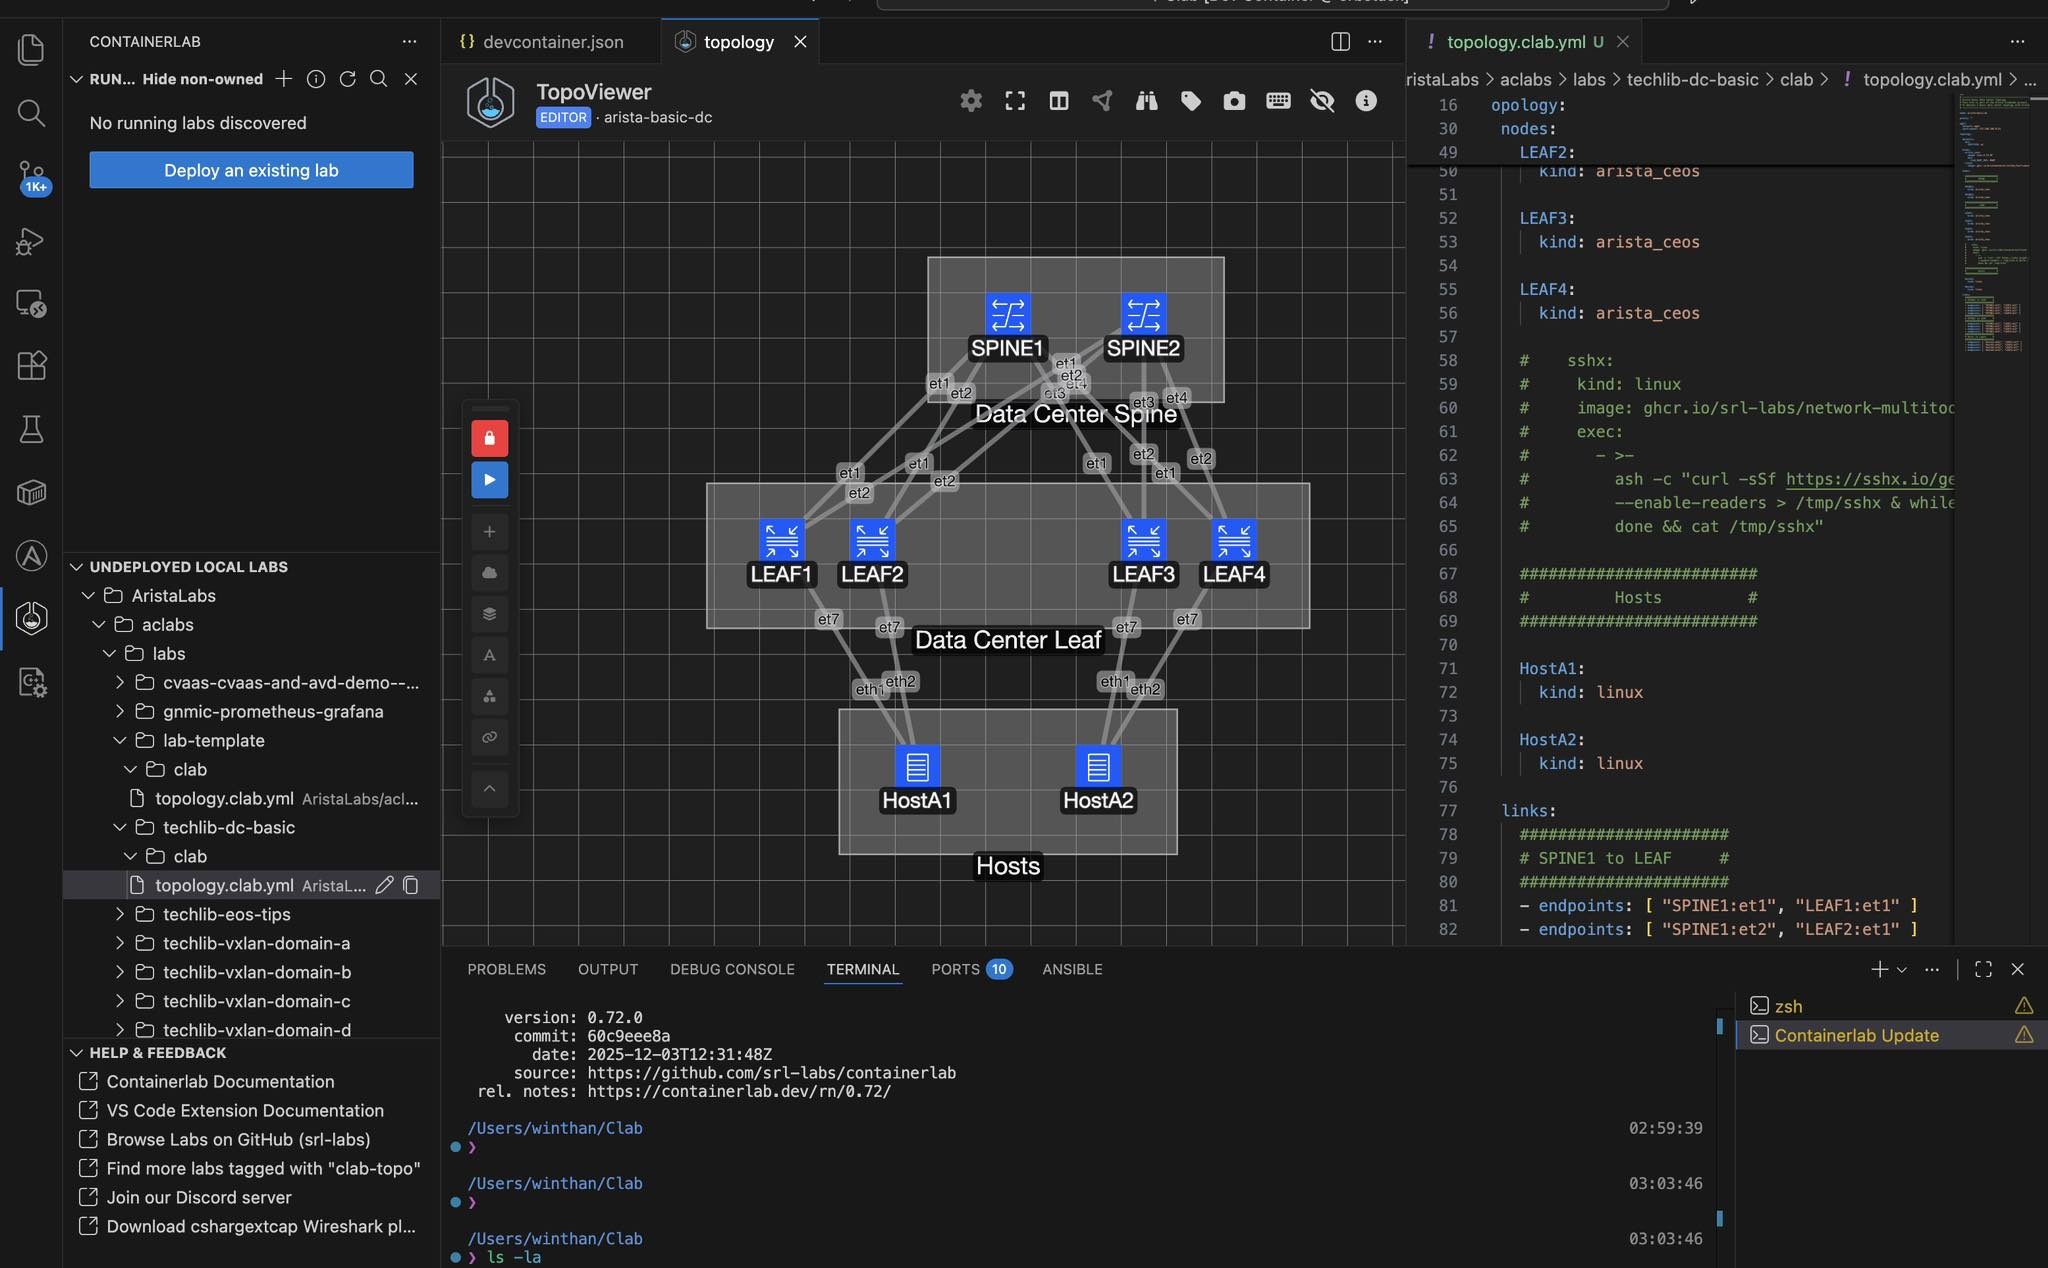Image resolution: width=2048 pixels, height=1268 pixels.
Task: Open the Search view in activity bar
Action: [31, 113]
